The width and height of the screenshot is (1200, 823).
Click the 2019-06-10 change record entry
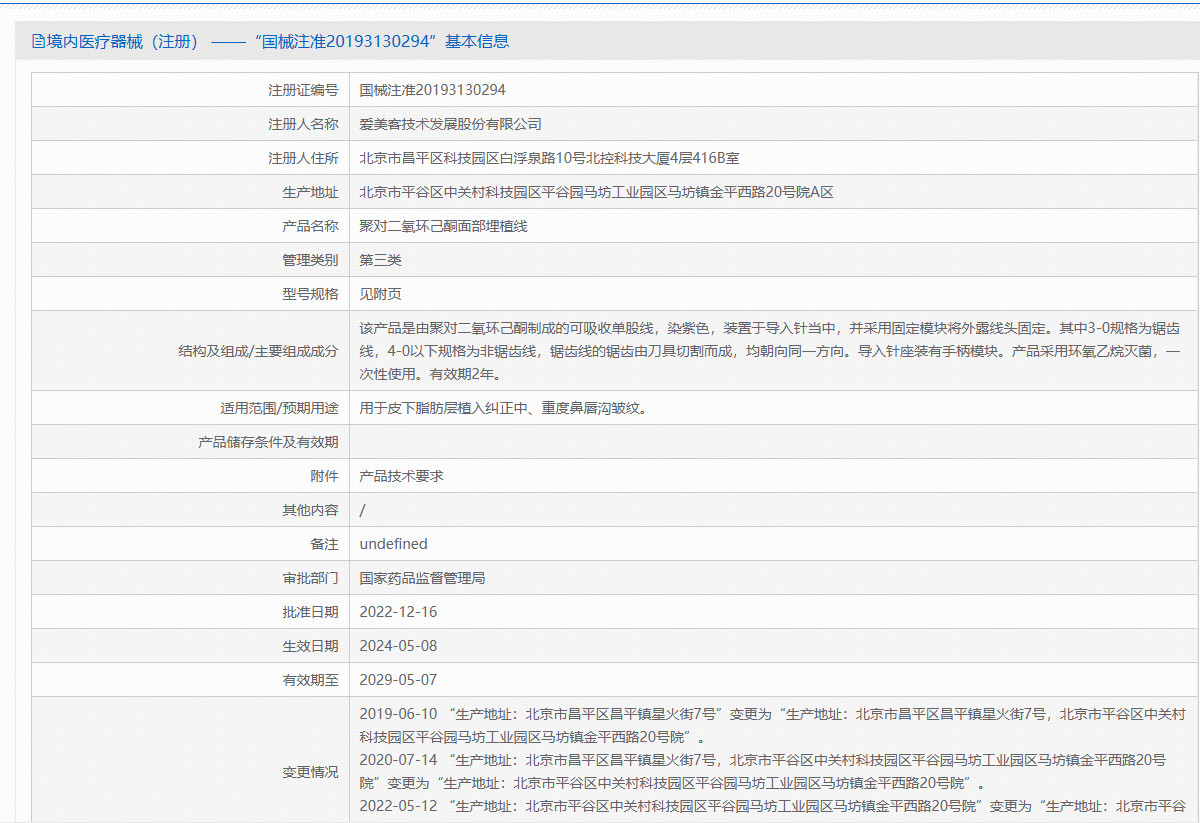(771, 725)
